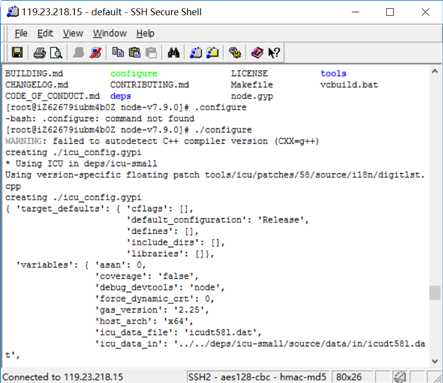The image size is (443, 383).
Task: Click the '80x26' terminal size status
Action: pos(349,377)
